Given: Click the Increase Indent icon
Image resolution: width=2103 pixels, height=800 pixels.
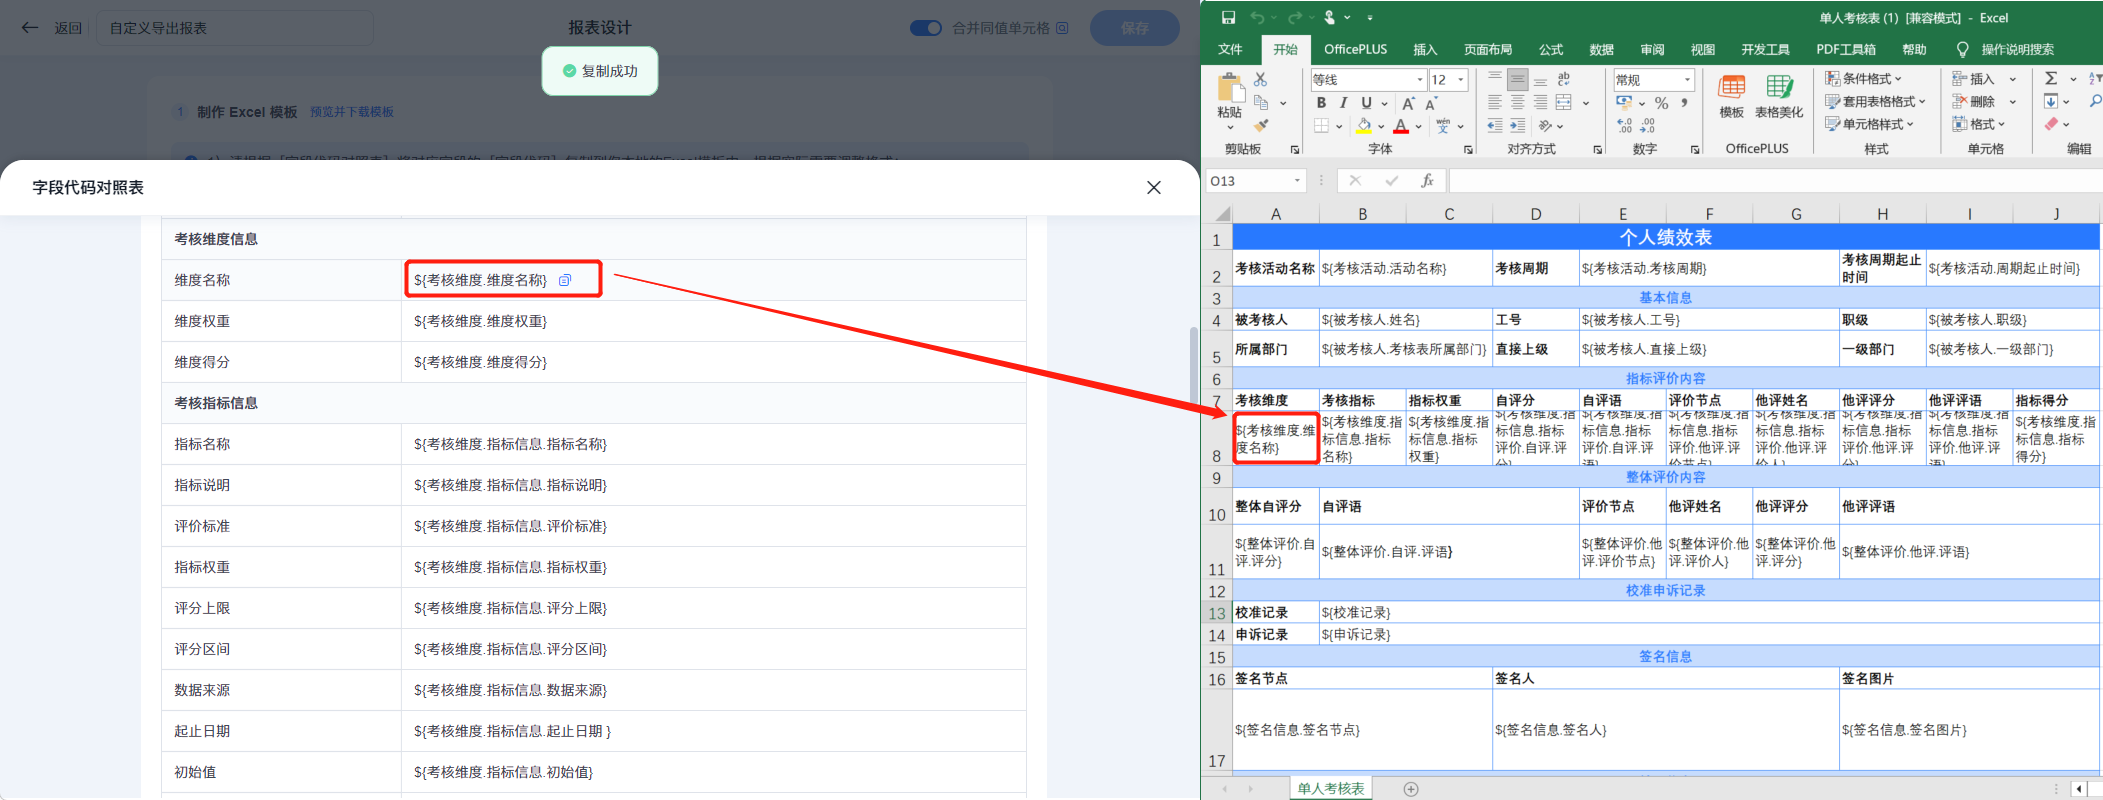Looking at the screenshot, I should [x=1518, y=126].
